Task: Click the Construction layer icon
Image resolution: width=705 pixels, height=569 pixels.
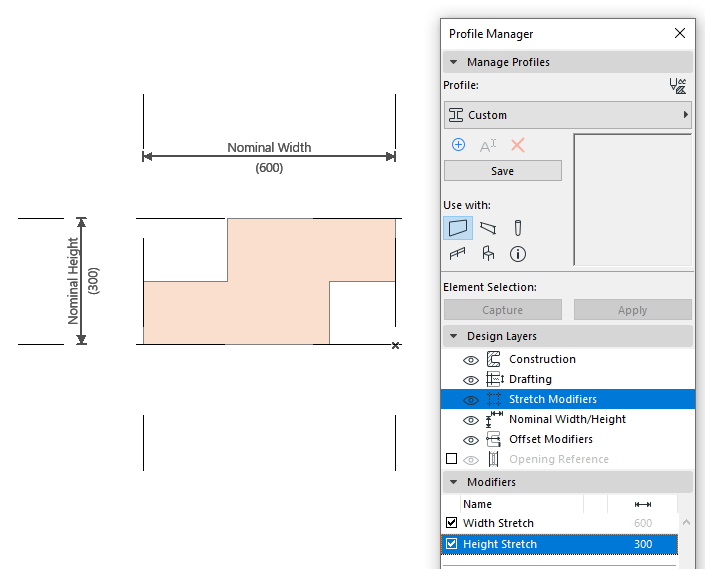Action: point(493,359)
